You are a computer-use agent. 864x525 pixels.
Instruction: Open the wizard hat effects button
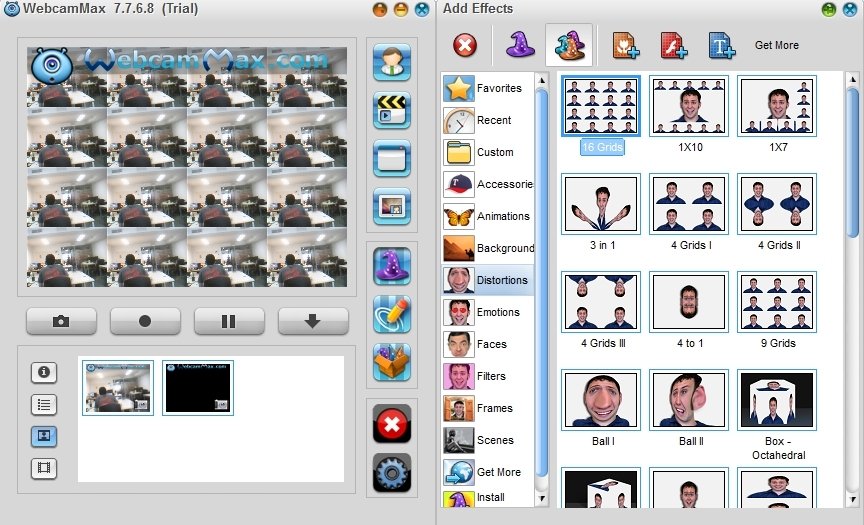pyautogui.click(x=392, y=266)
